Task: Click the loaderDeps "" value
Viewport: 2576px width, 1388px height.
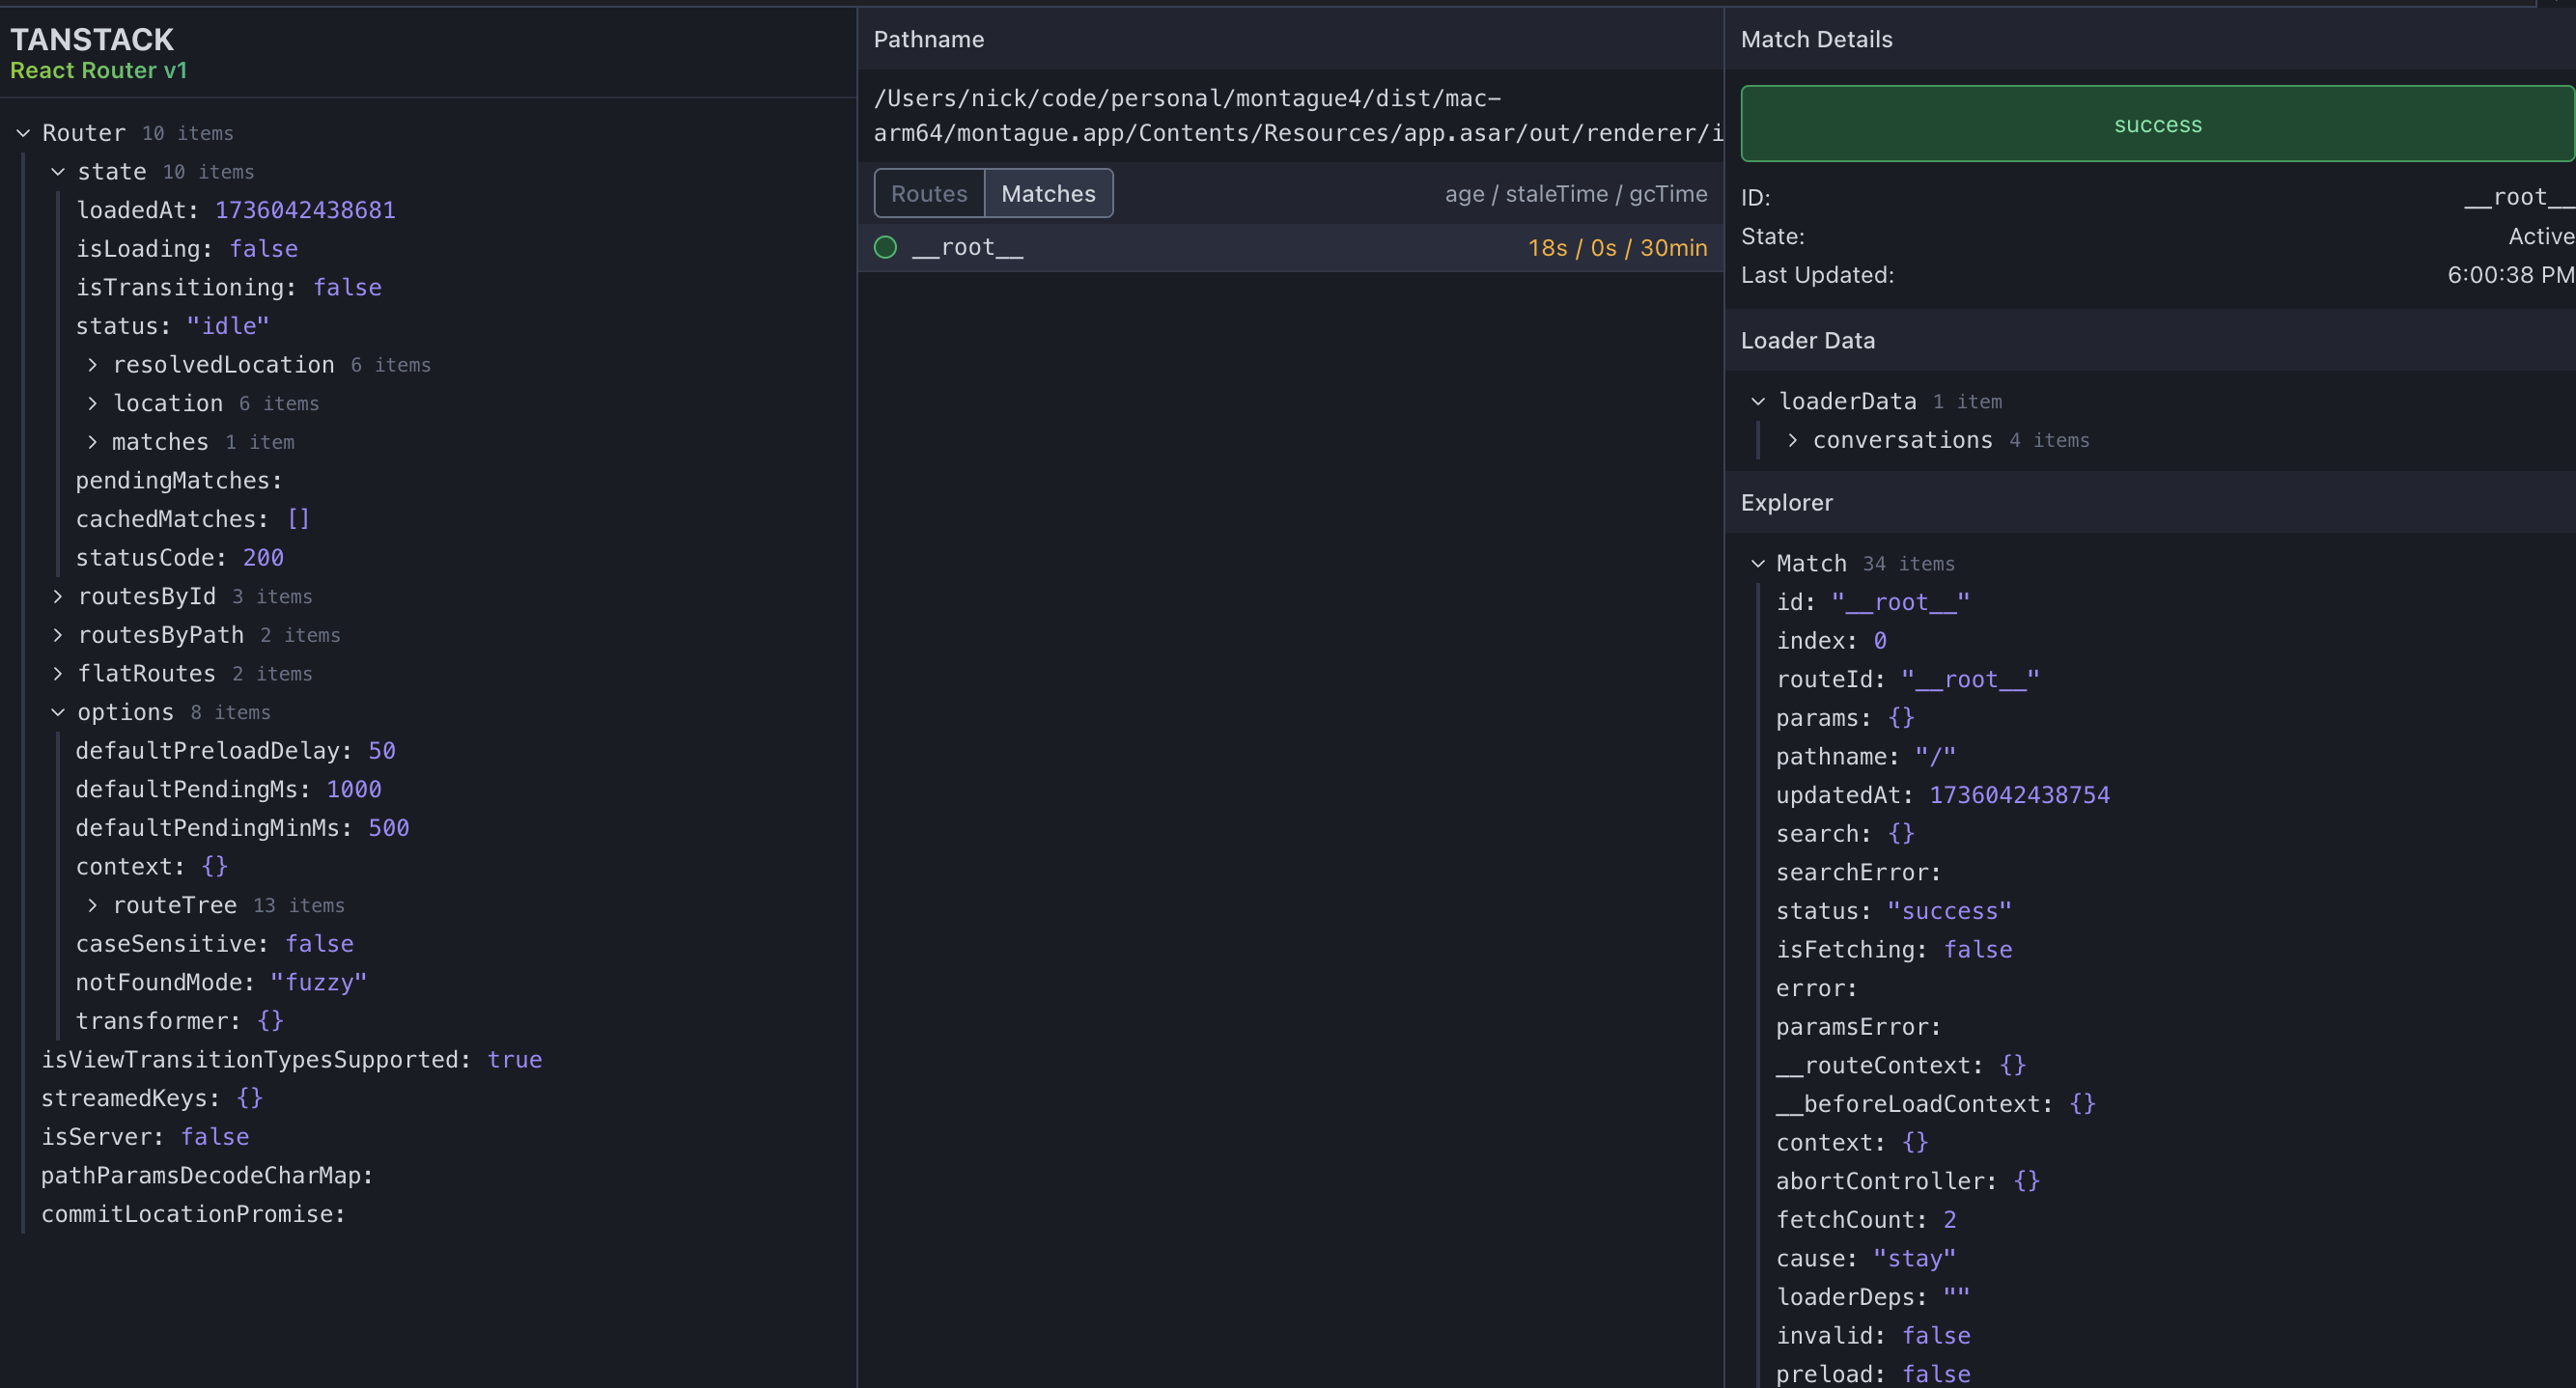Action: (x=1956, y=1297)
